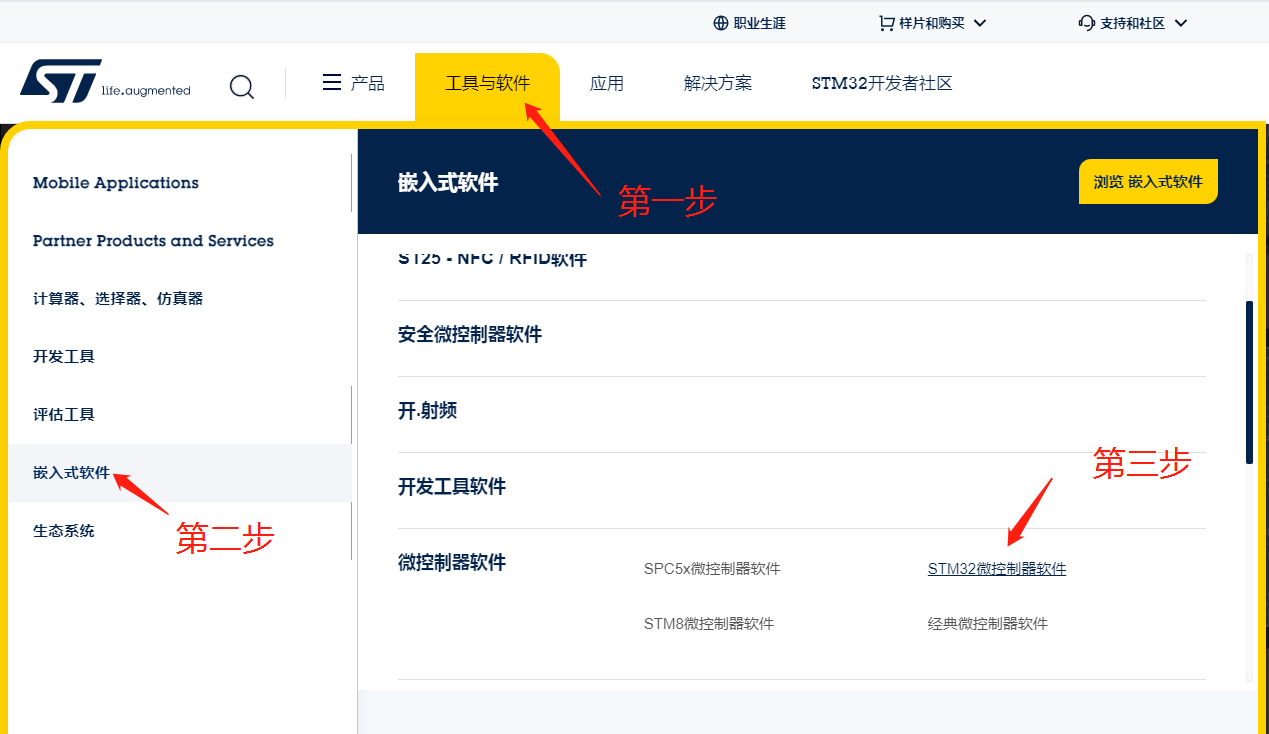Screen dimensions: 1269x734
Task: Click the hamburger icon beside 产品
Action: 332,82
